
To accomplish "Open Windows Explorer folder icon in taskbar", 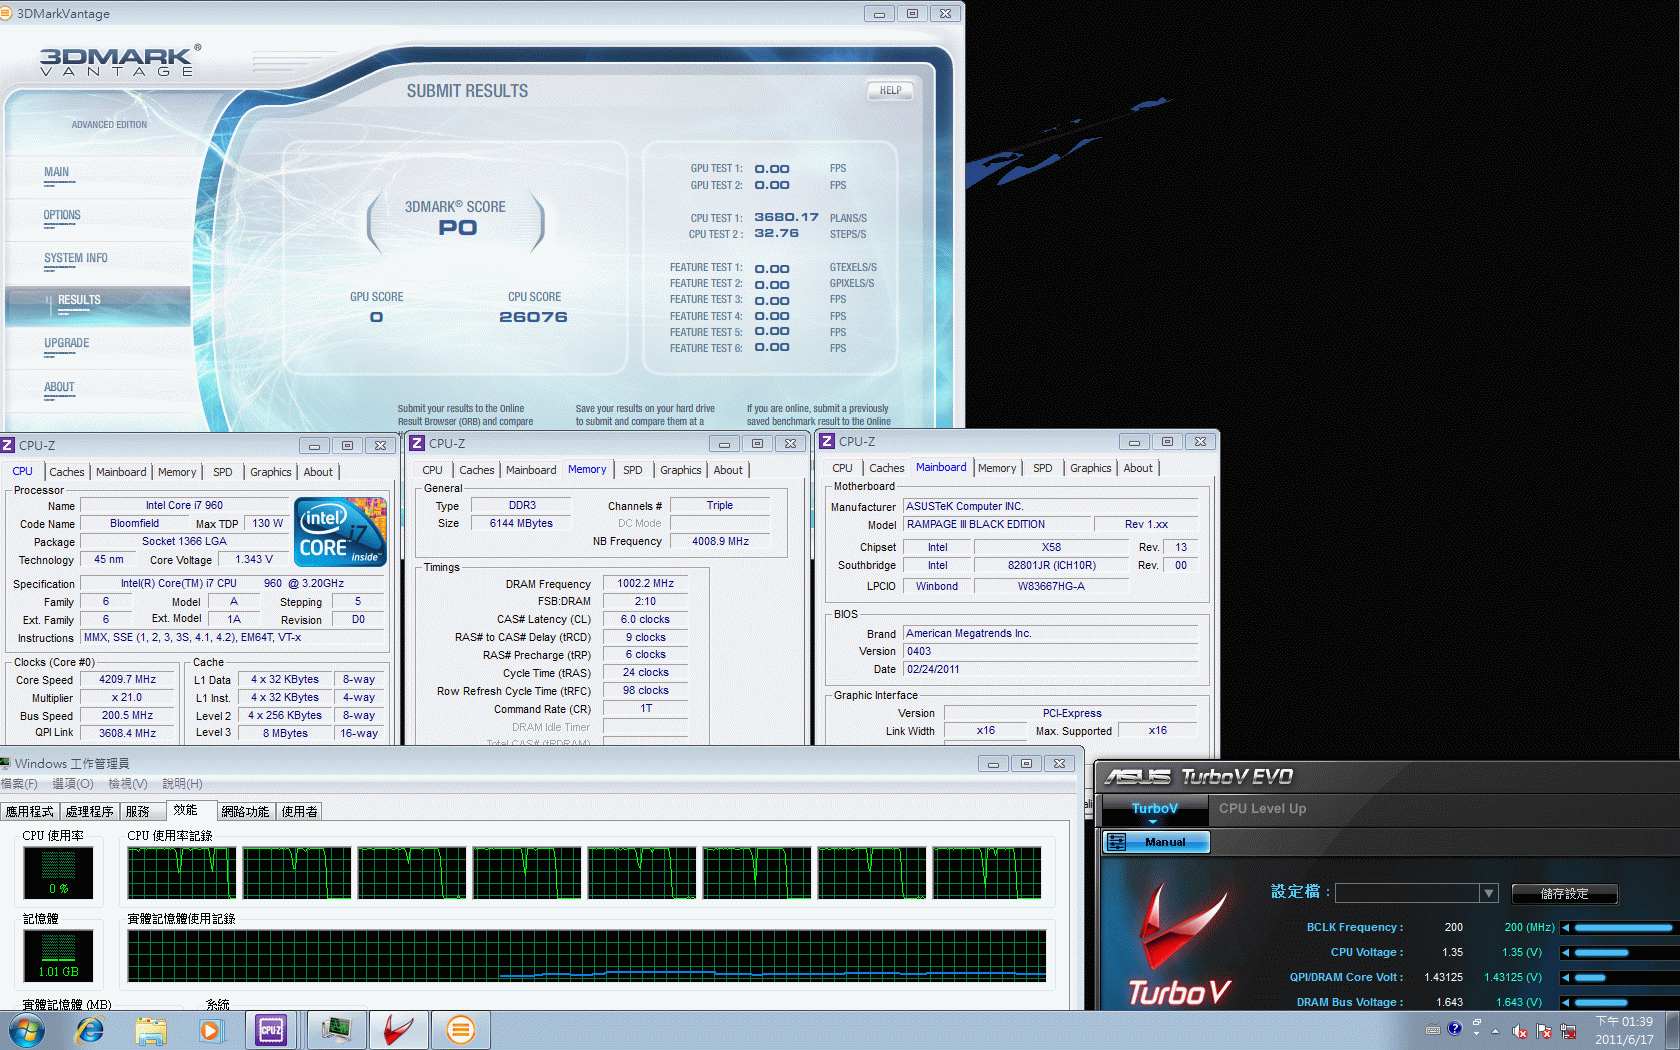I will (x=151, y=1030).
